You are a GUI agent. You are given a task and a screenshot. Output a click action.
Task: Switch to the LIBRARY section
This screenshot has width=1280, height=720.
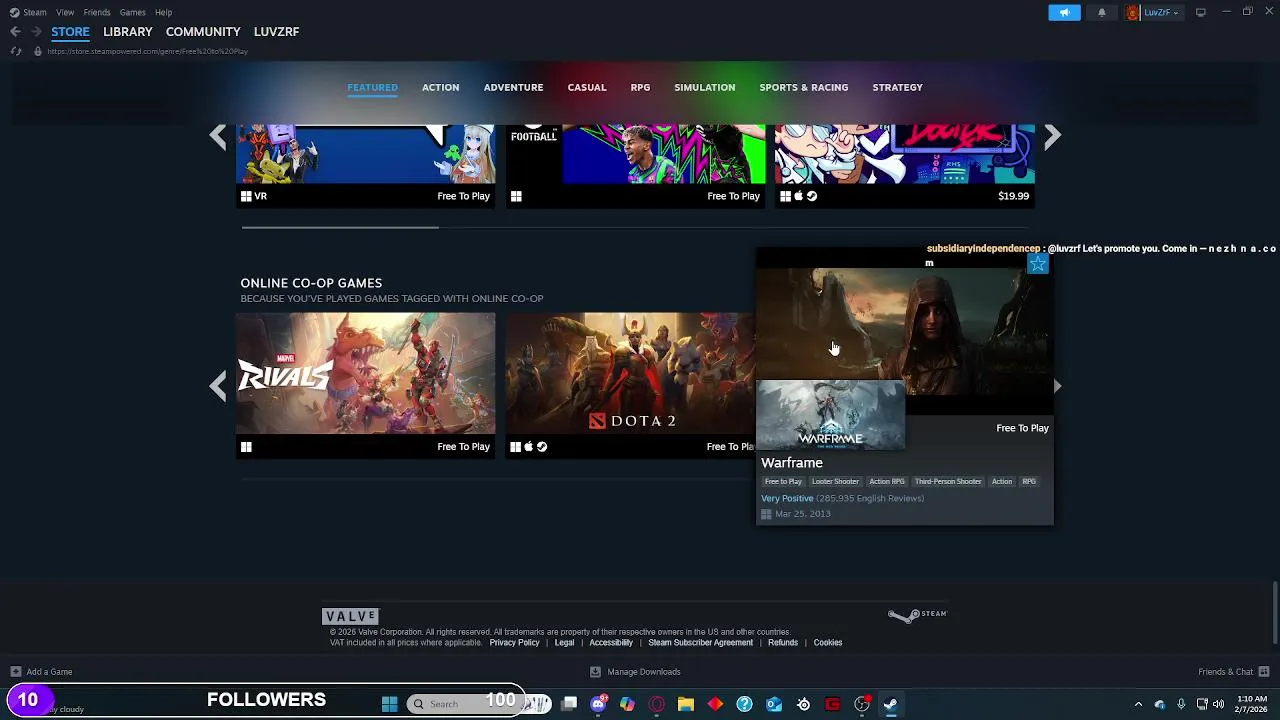pyautogui.click(x=128, y=31)
